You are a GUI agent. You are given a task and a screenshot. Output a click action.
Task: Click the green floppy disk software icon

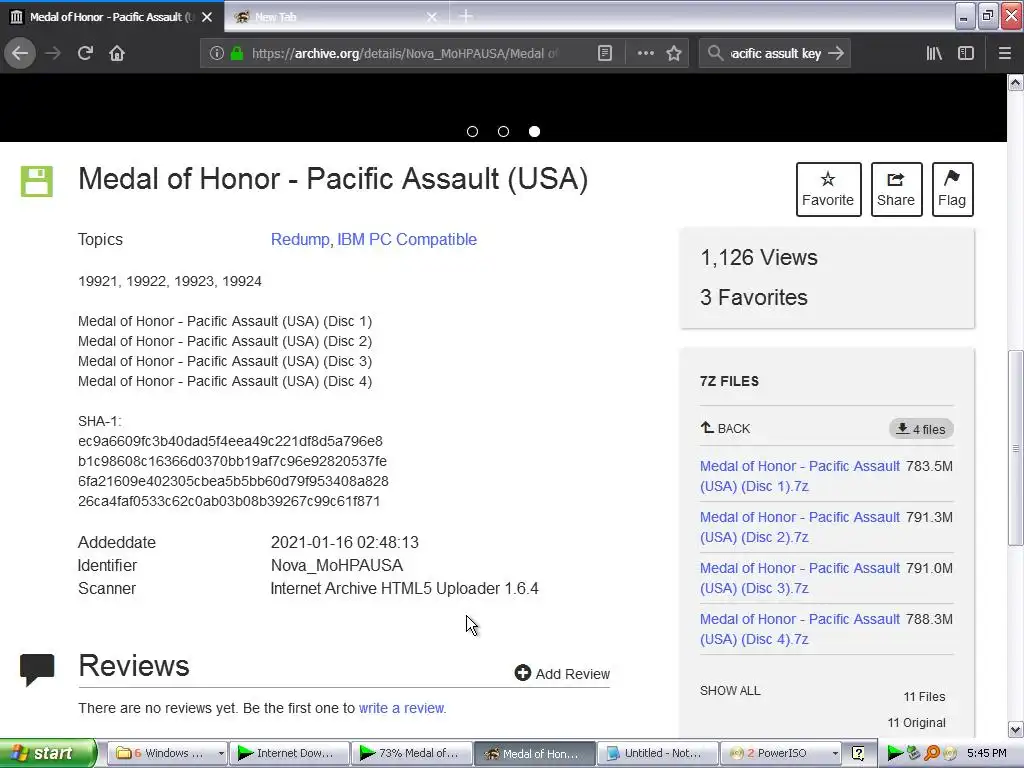tap(37, 181)
